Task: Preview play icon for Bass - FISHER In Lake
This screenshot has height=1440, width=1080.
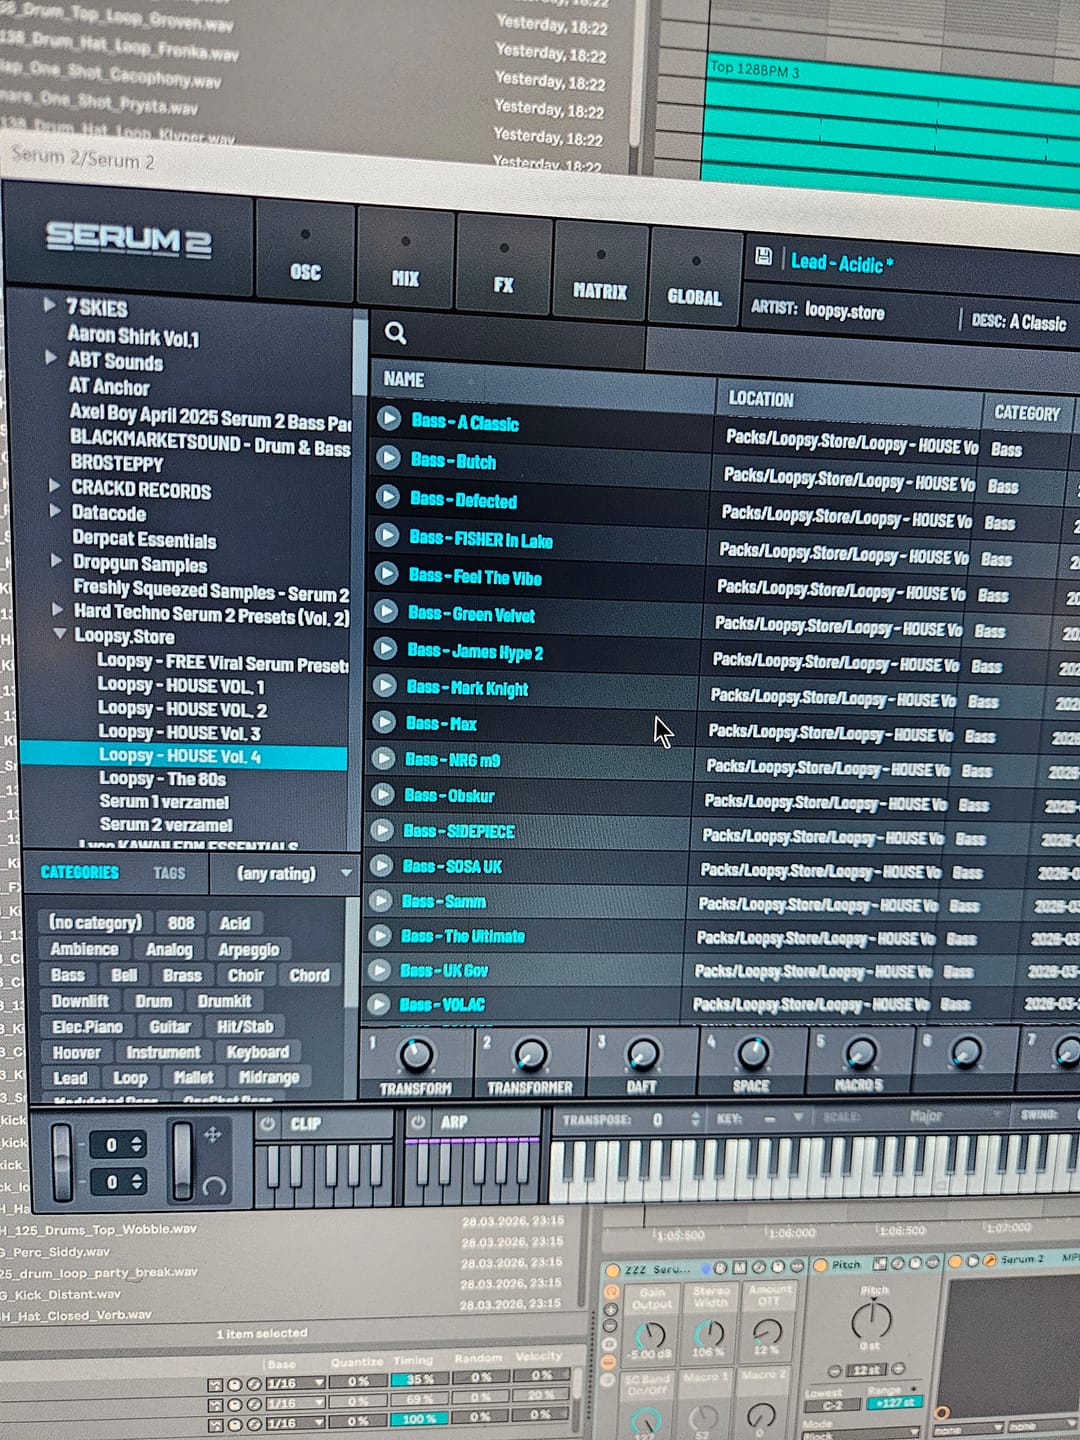Action: [x=387, y=535]
